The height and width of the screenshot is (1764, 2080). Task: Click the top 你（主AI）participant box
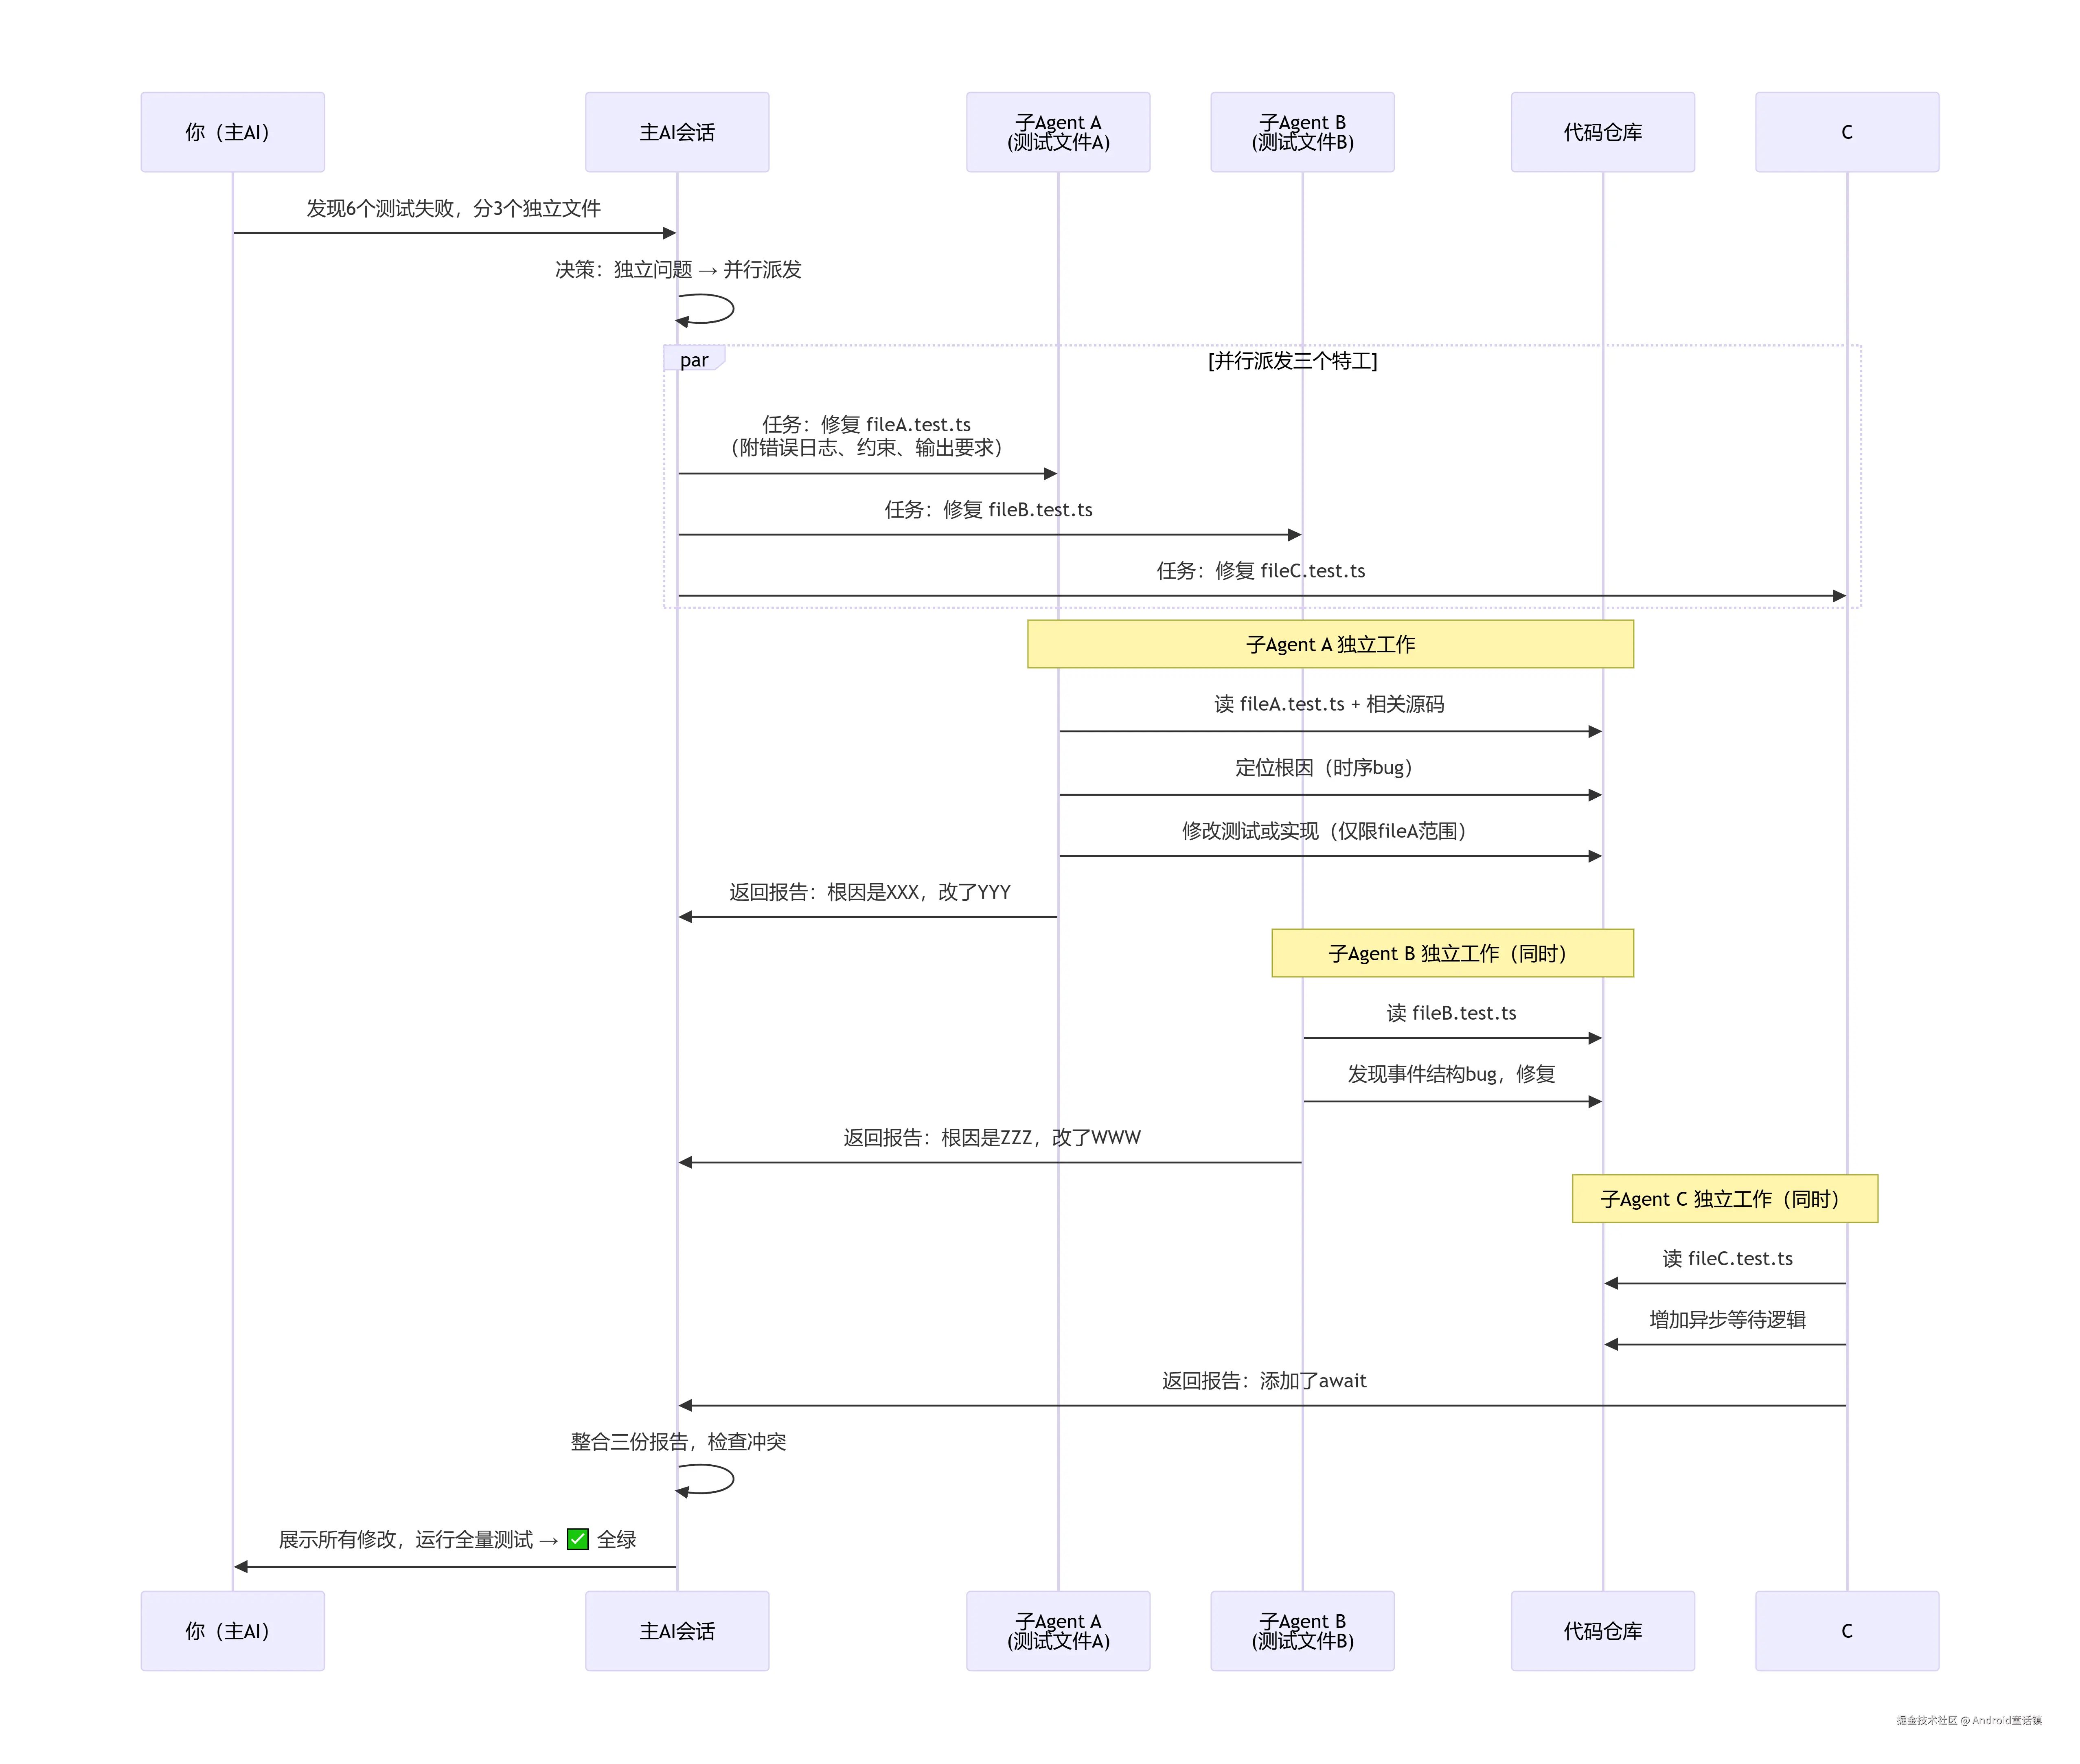232,132
